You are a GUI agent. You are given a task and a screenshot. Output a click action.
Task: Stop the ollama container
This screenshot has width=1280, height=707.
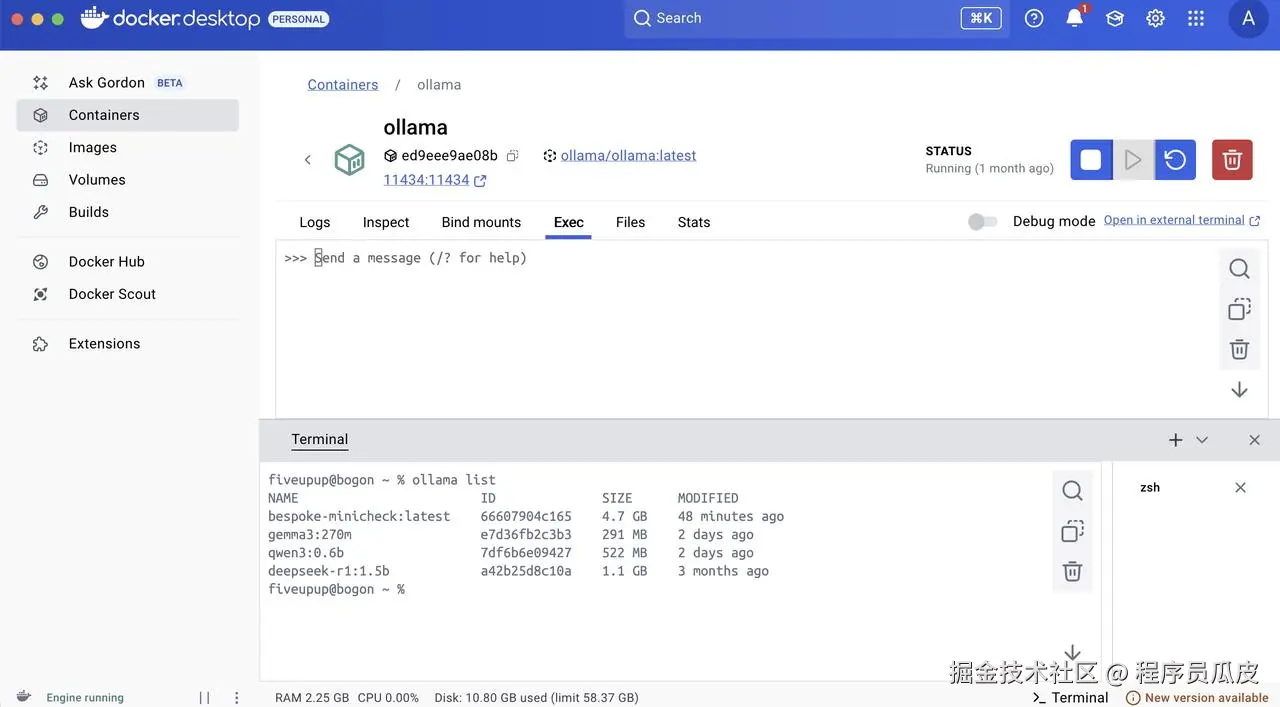(x=1091, y=160)
